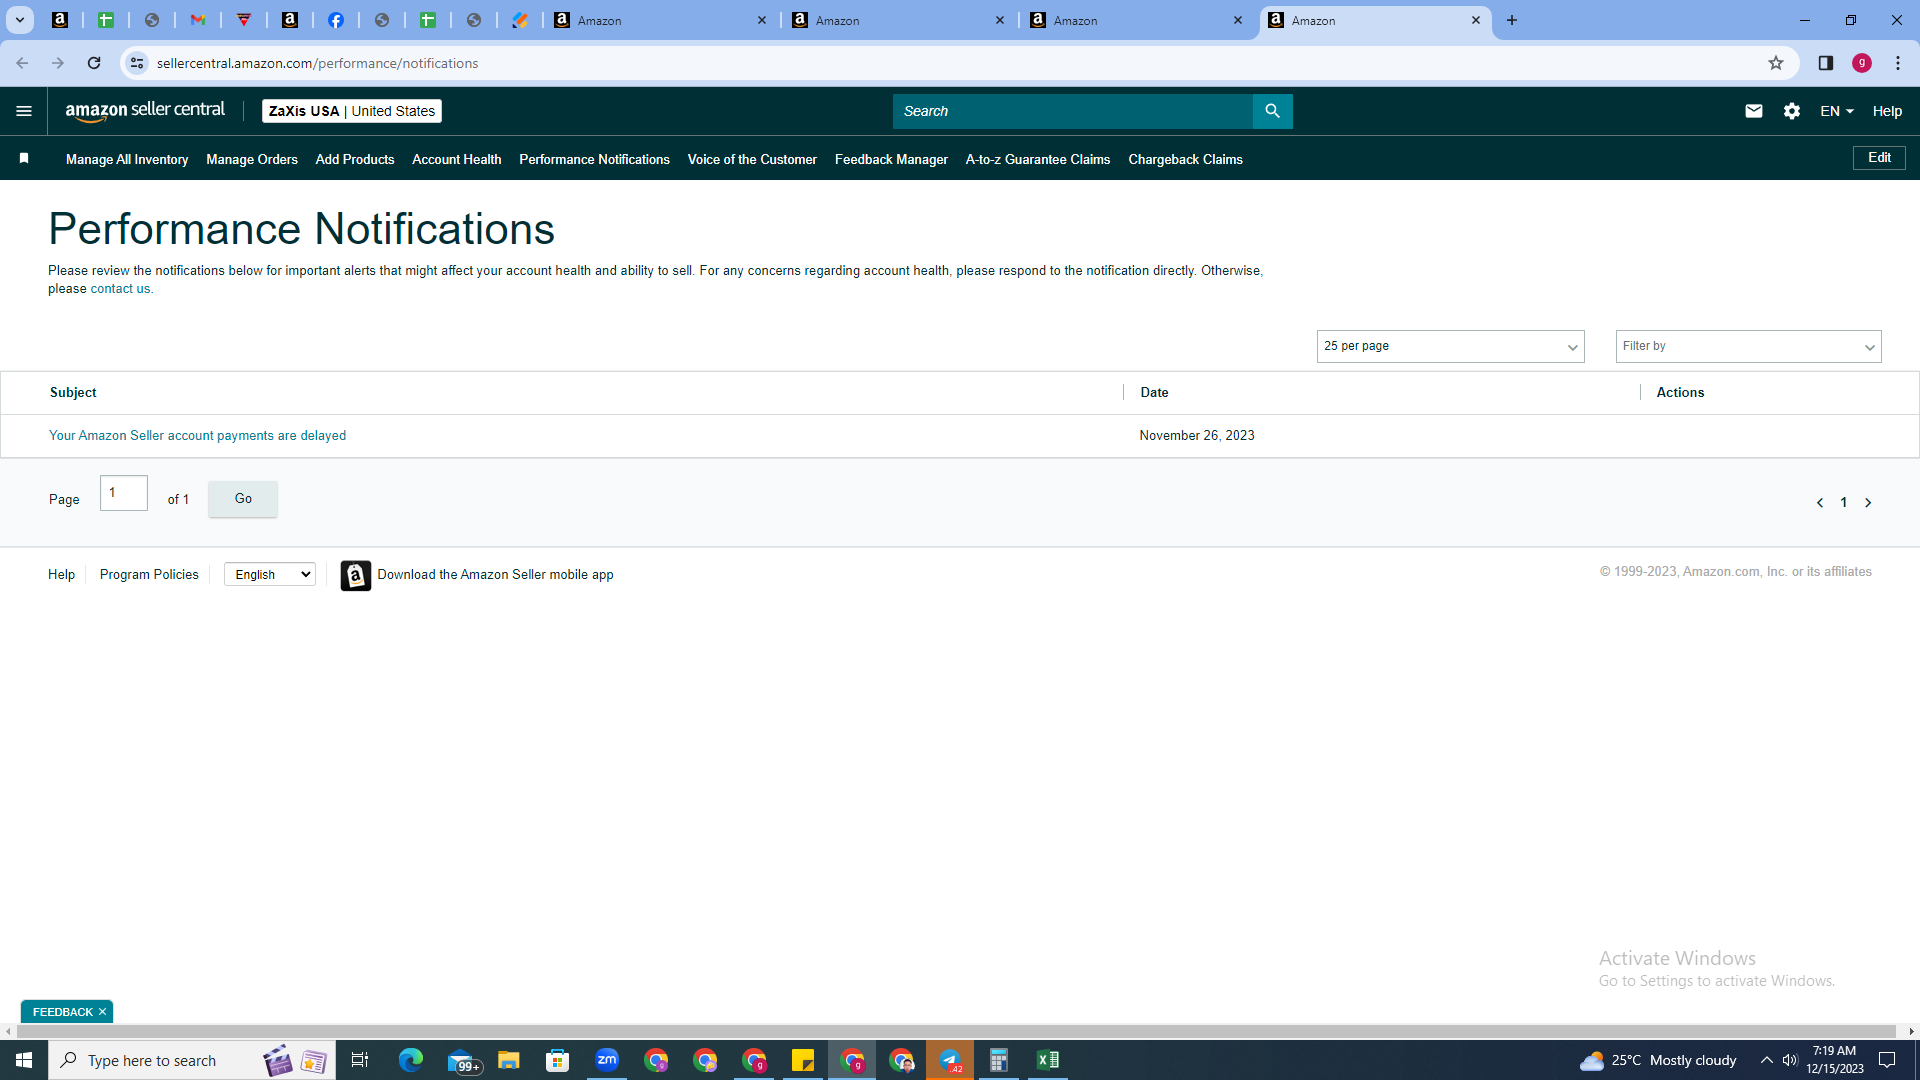Go back in browser history
This screenshot has height=1080, width=1920.
[22, 63]
